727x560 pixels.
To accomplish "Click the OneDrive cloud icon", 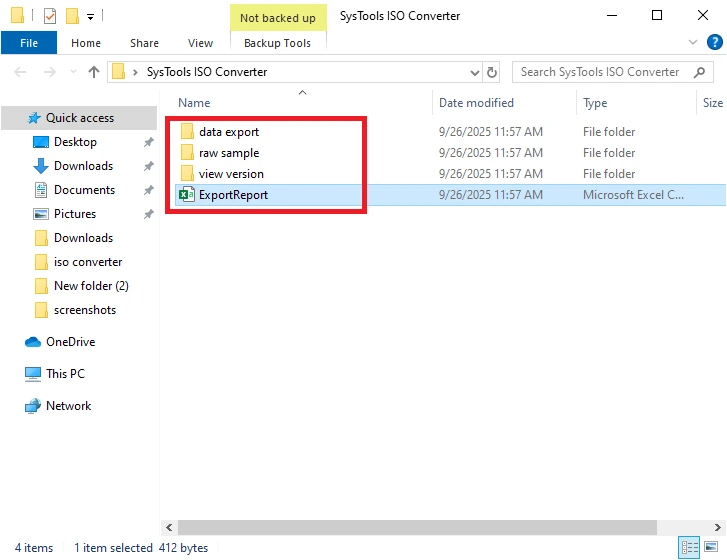I will [x=32, y=342].
